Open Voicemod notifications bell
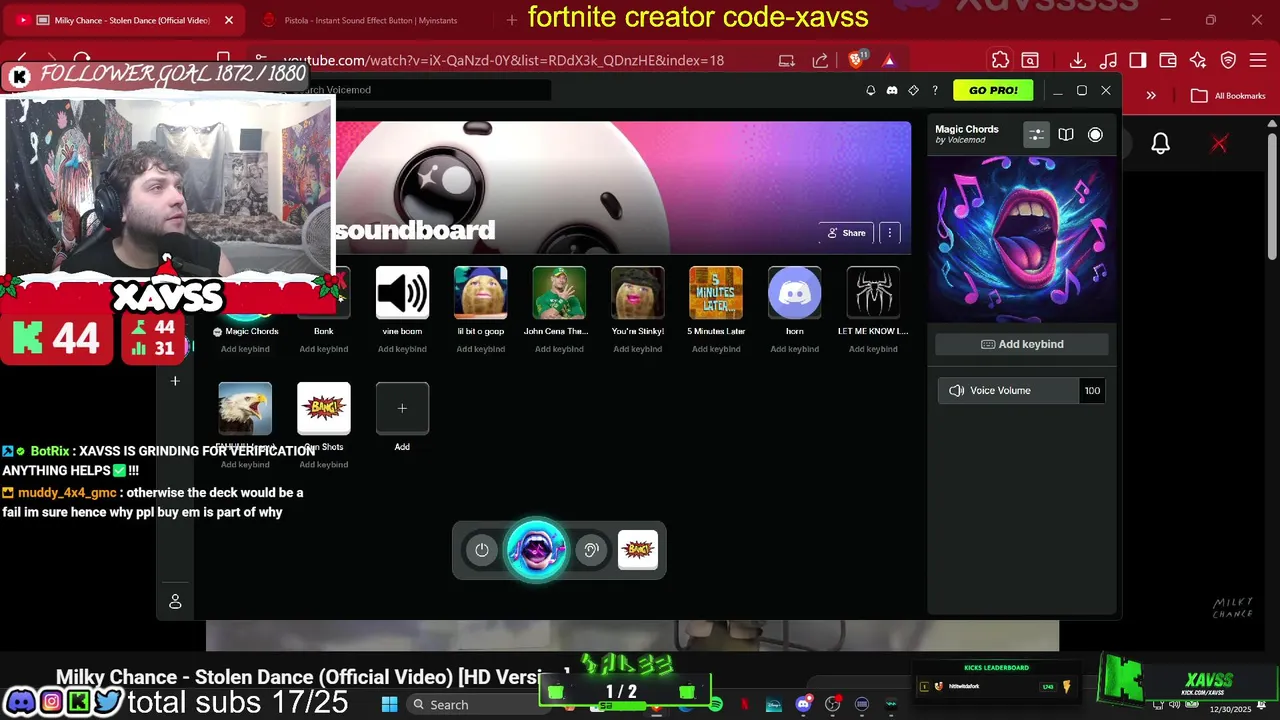This screenshot has width=1280, height=720. [x=870, y=90]
